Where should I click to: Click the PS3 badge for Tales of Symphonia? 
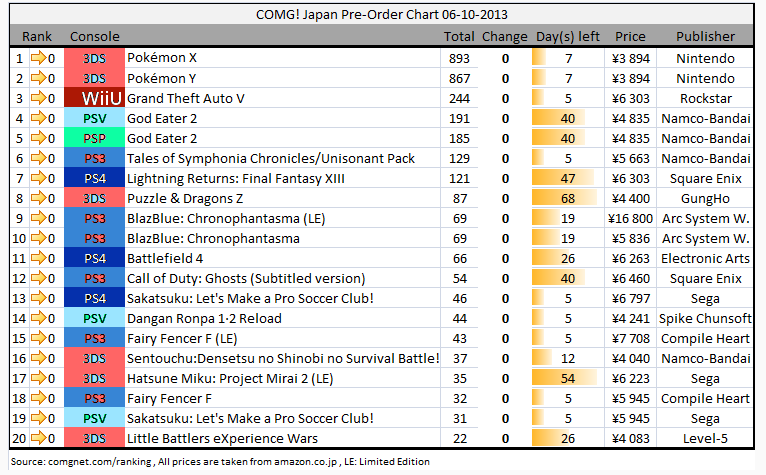[x=94, y=158]
